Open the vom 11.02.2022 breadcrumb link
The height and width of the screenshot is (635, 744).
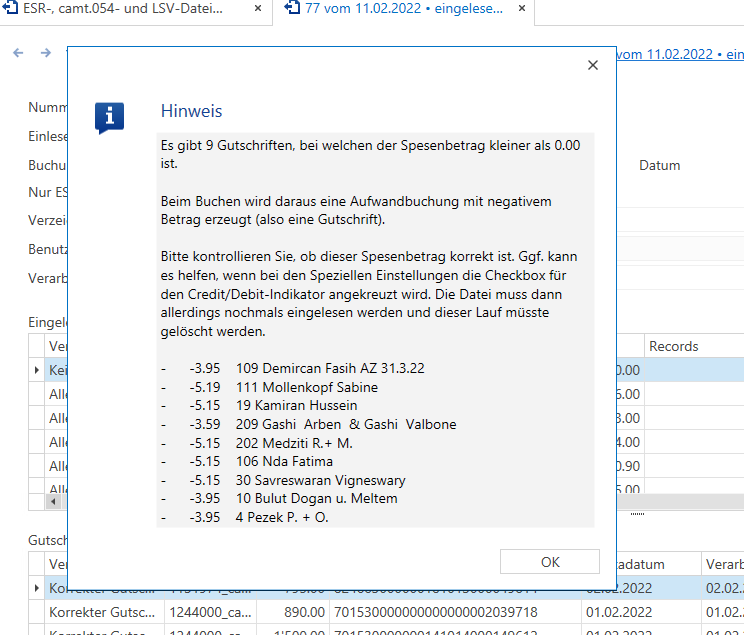coord(680,54)
